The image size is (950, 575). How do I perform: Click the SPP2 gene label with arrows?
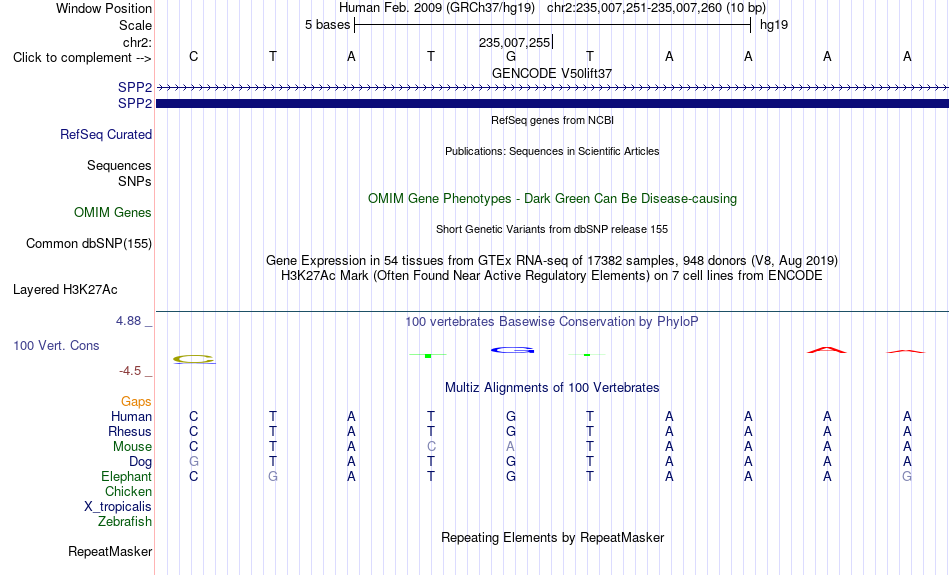[x=135, y=87]
